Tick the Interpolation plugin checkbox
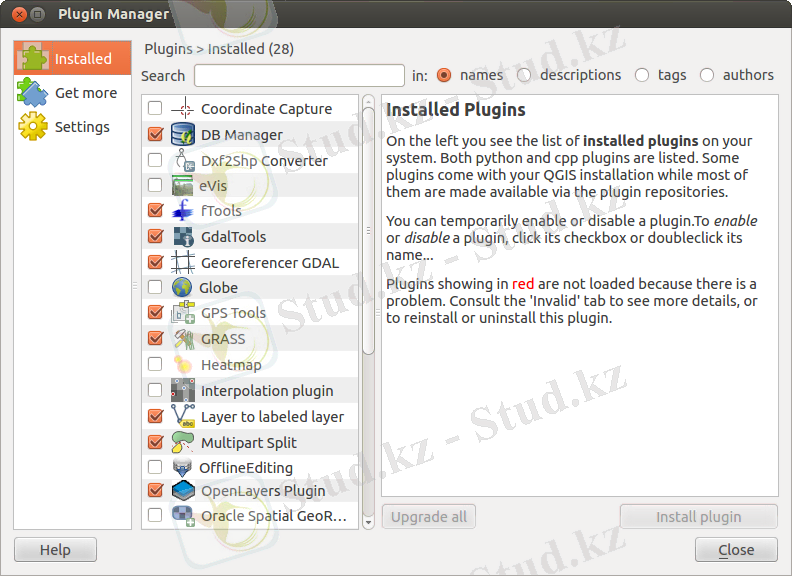792x576 pixels. pyautogui.click(x=155, y=390)
